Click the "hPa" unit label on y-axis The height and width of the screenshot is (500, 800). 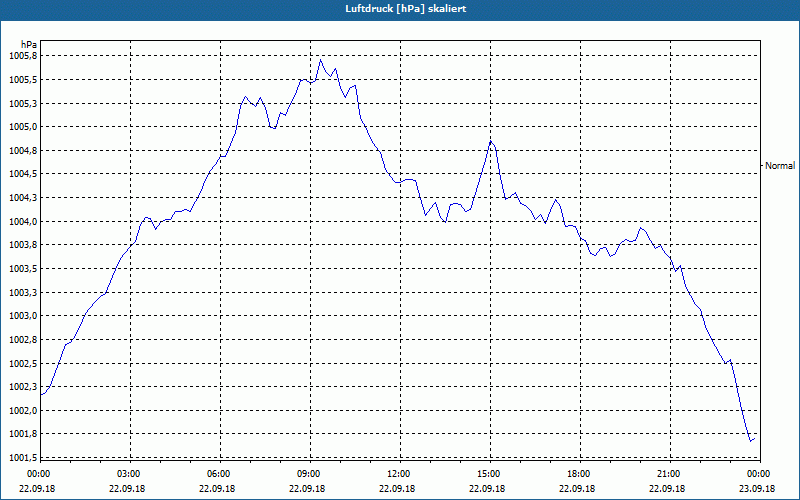pyautogui.click(x=29, y=44)
